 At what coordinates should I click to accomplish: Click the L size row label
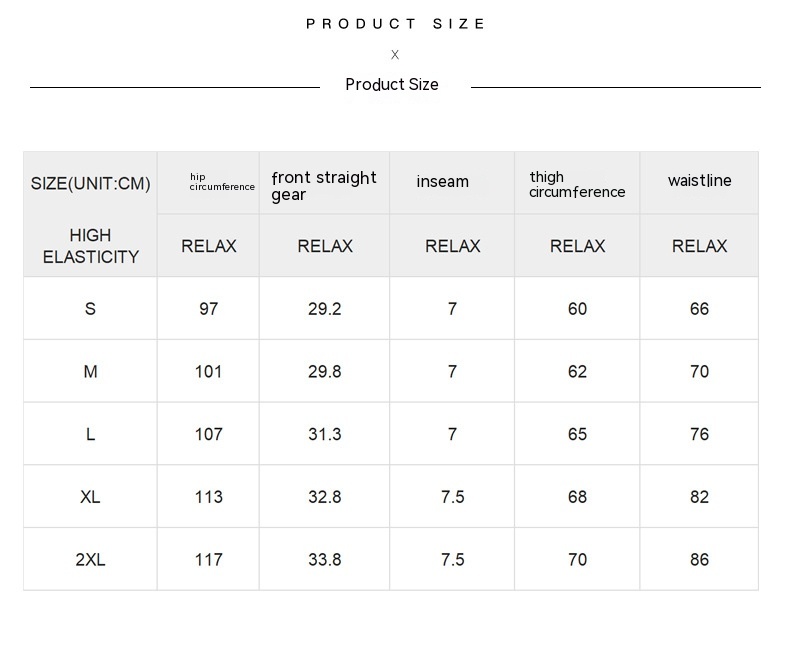90,434
